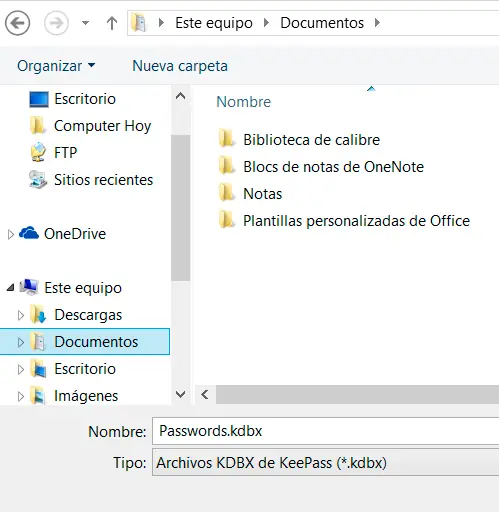Click the Sitios recientes icon
The height and width of the screenshot is (512, 499).
[x=38, y=180]
